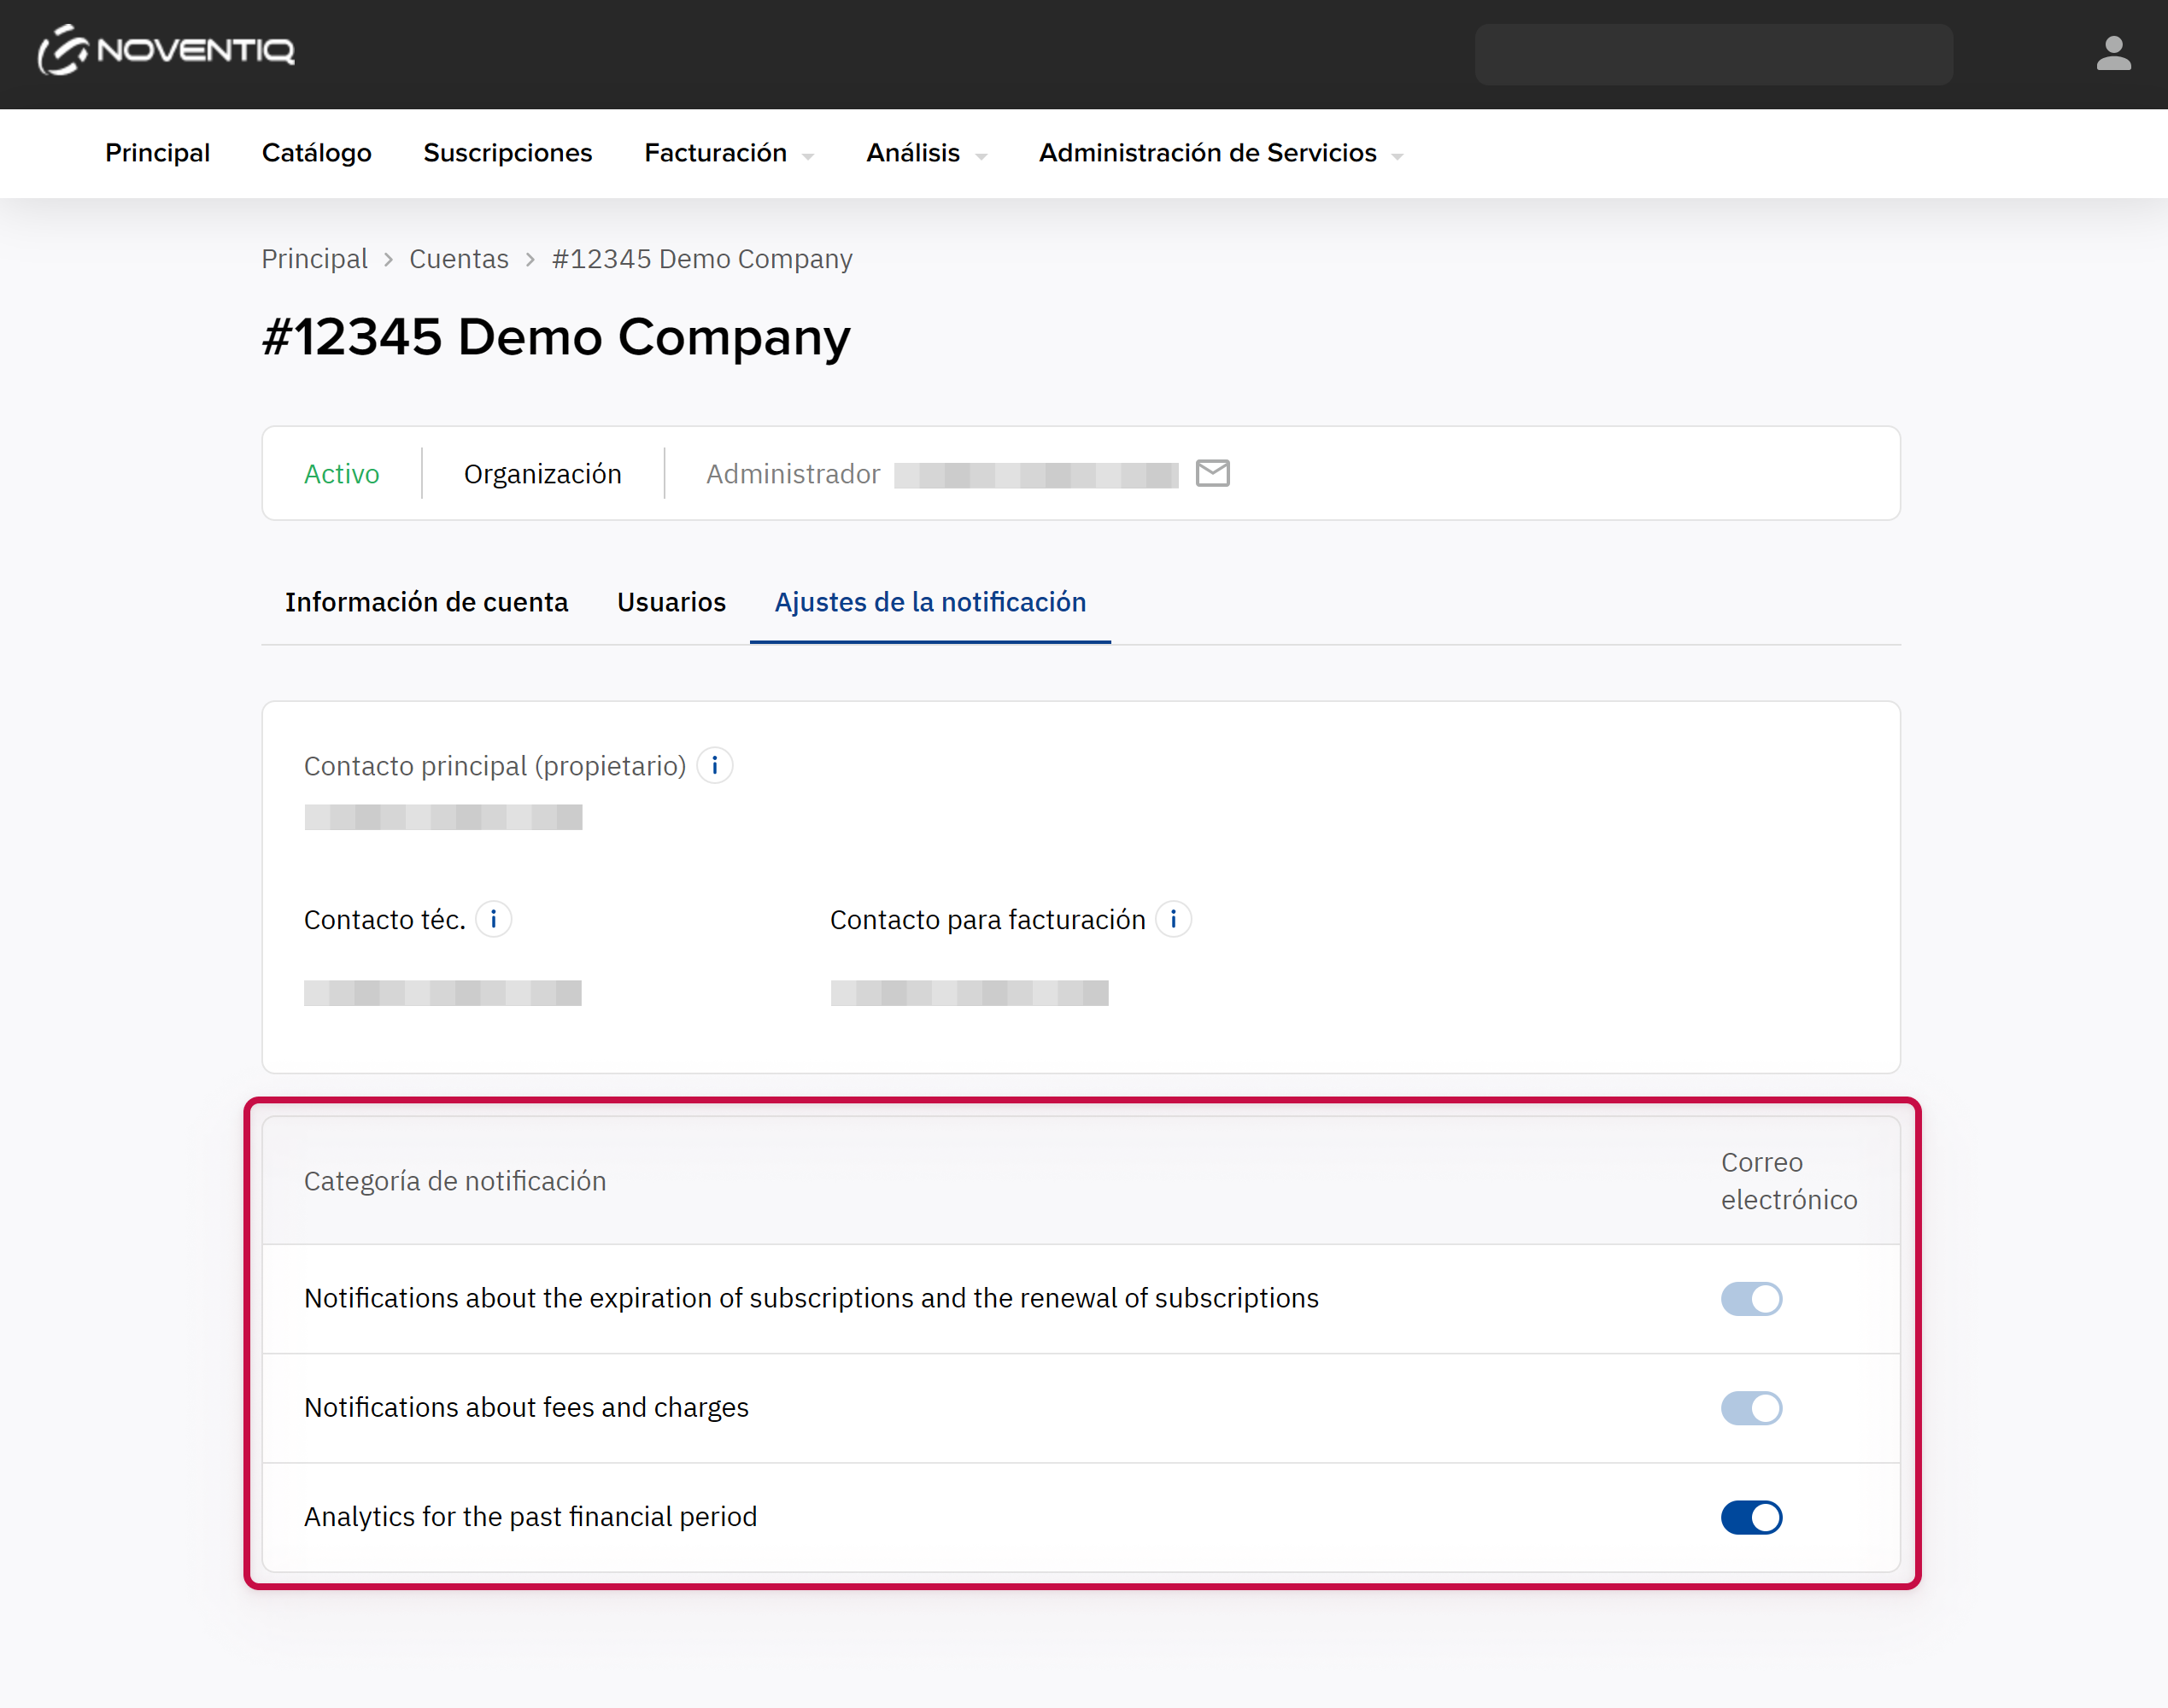Screen dimensions: 2168x1708
Task: Toggle fees and charges email switch
Action: (1751, 1407)
